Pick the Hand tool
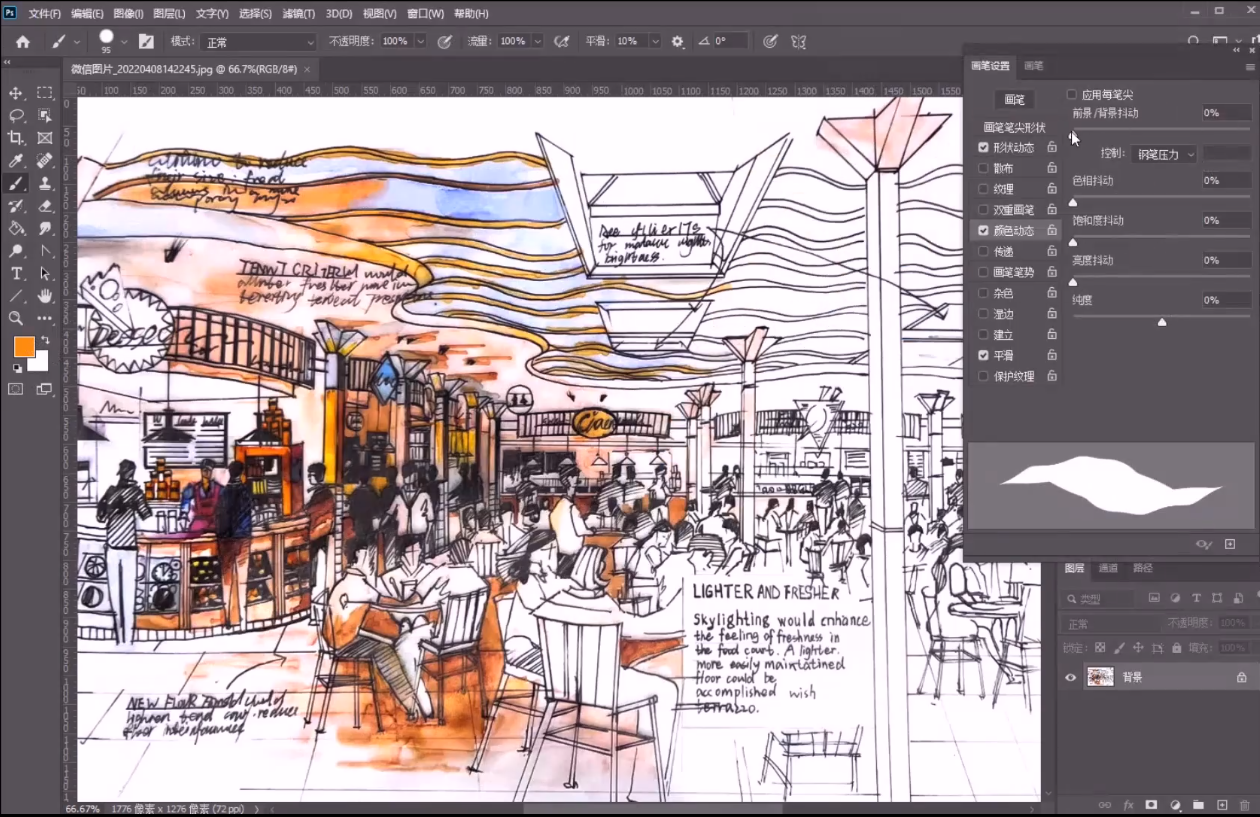This screenshot has height=817, width=1260. click(x=45, y=296)
